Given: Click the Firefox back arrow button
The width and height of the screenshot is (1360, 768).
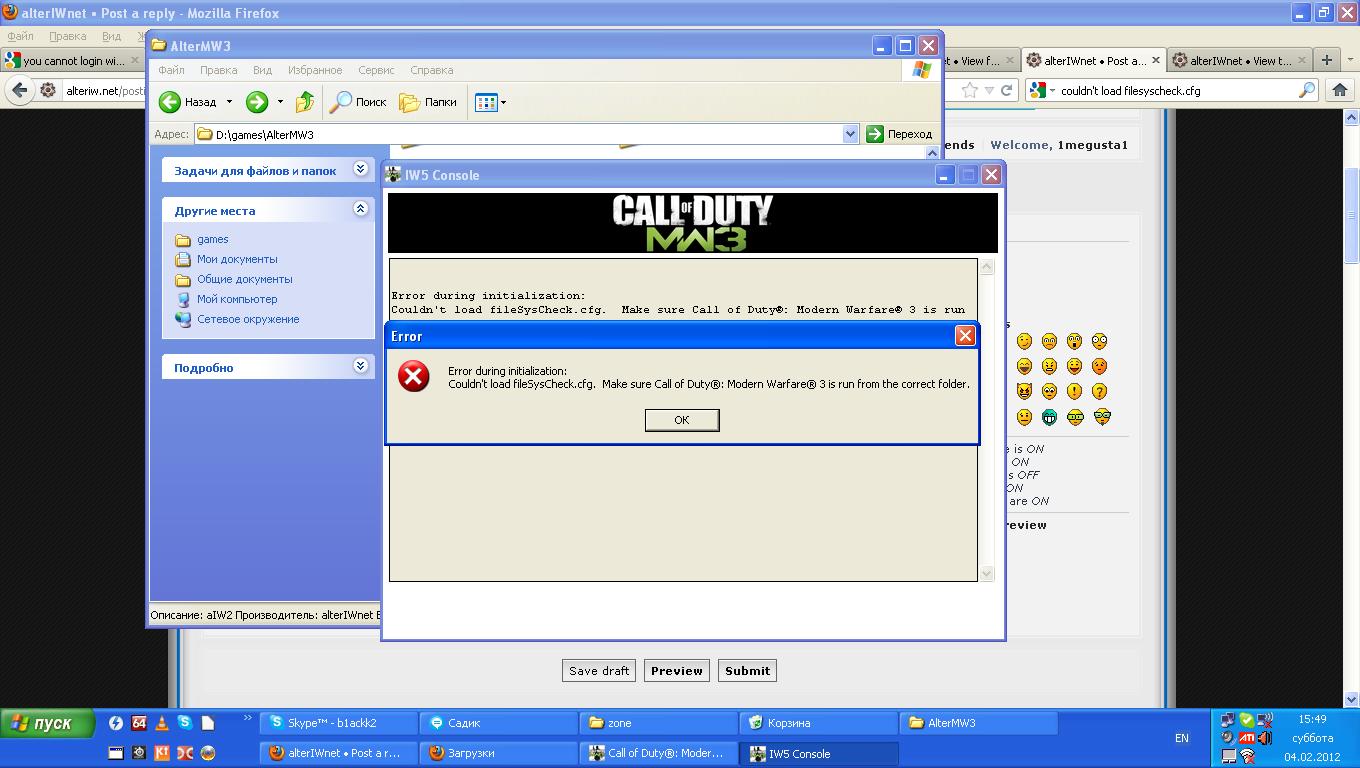Looking at the screenshot, I should coord(19,90).
